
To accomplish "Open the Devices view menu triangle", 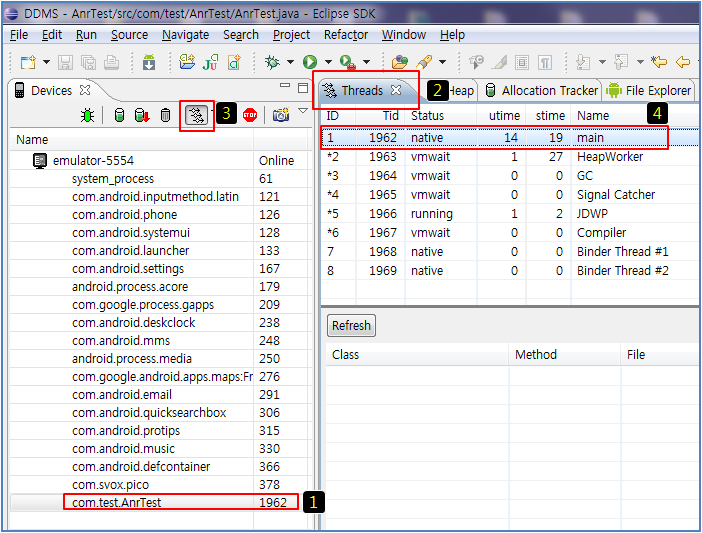I will click(x=303, y=111).
